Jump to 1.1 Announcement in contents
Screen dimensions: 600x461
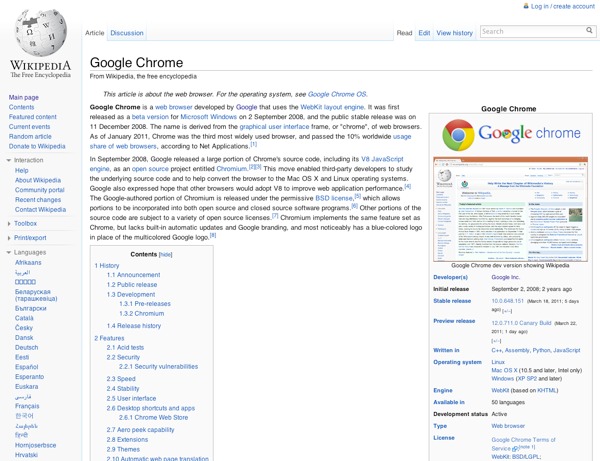tap(134, 275)
